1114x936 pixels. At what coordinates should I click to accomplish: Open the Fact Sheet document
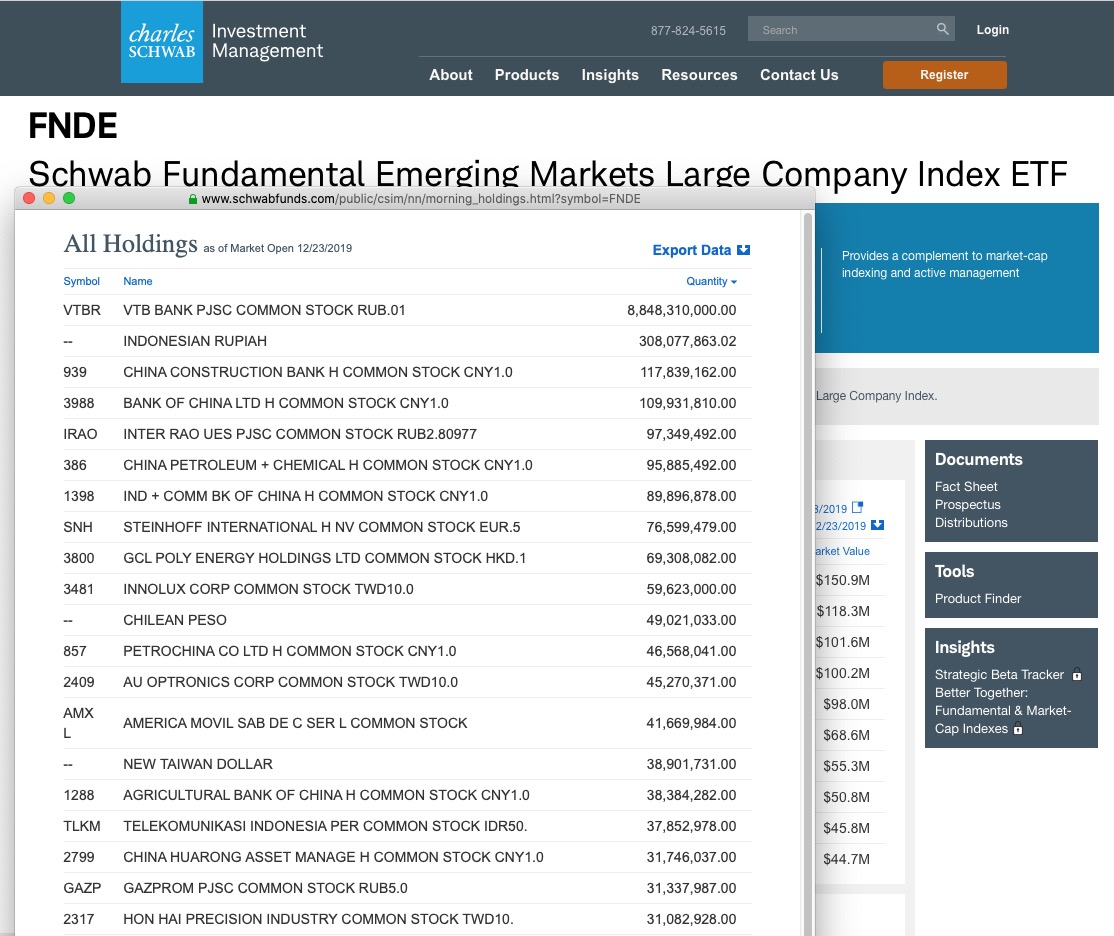[x=966, y=487]
